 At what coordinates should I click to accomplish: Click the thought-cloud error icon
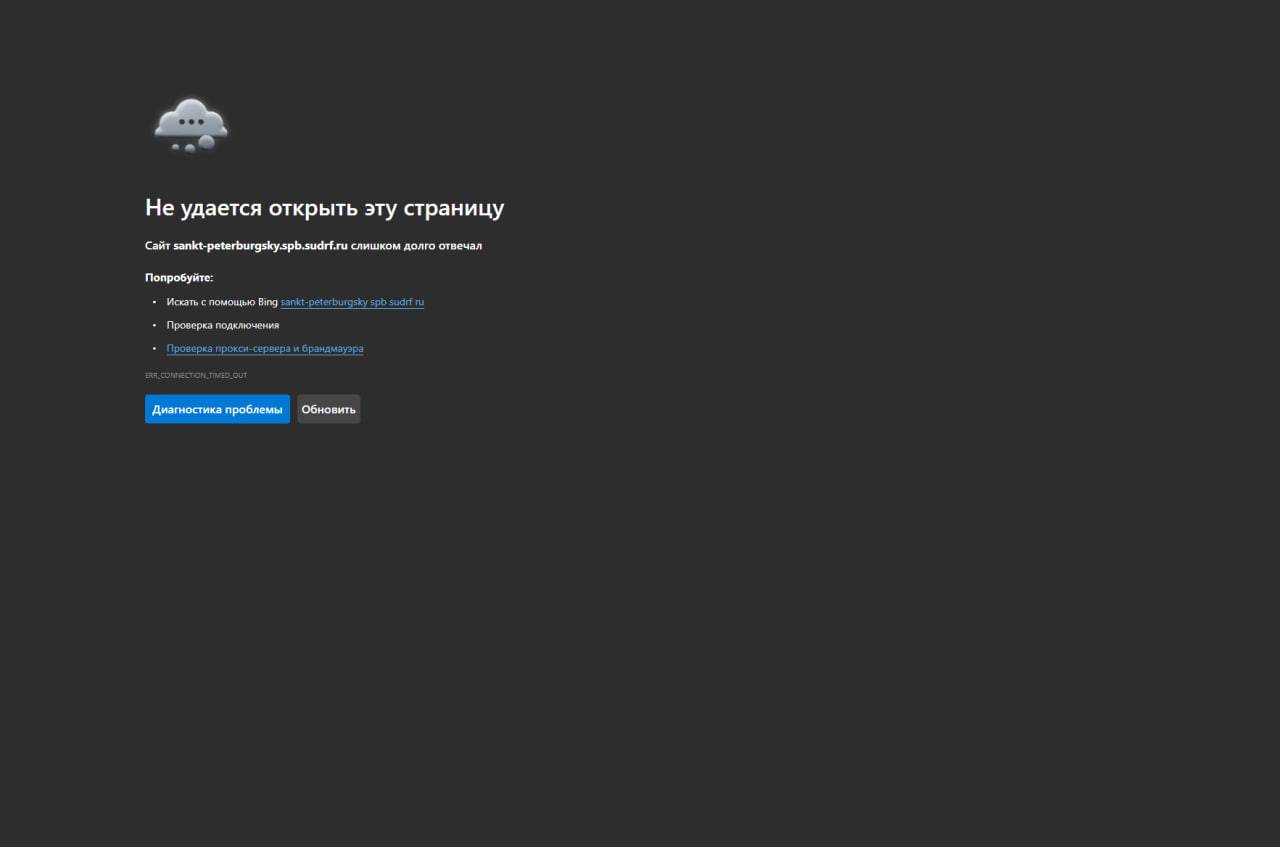[190, 124]
